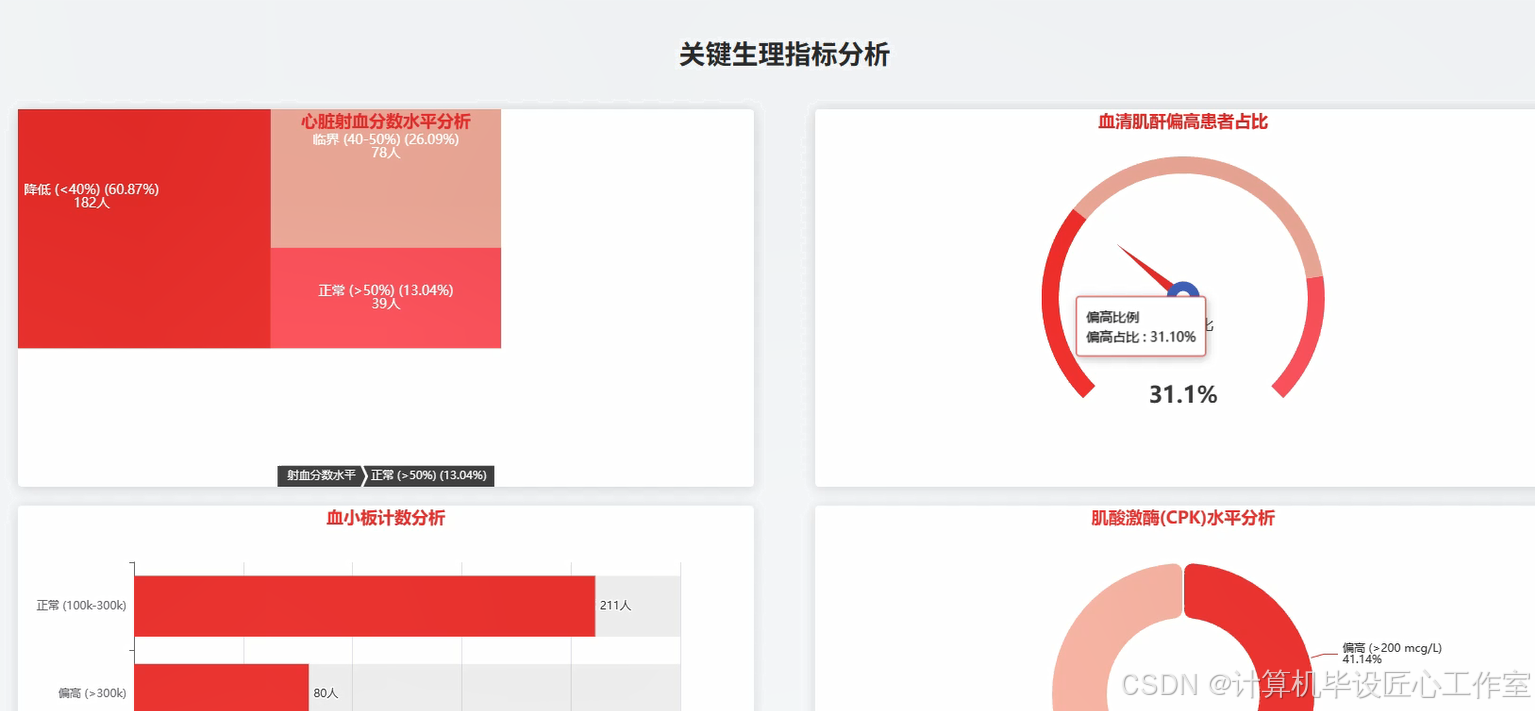Click the 肌酸激酶(CPK)水平分析 chart title

(1183, 518)
